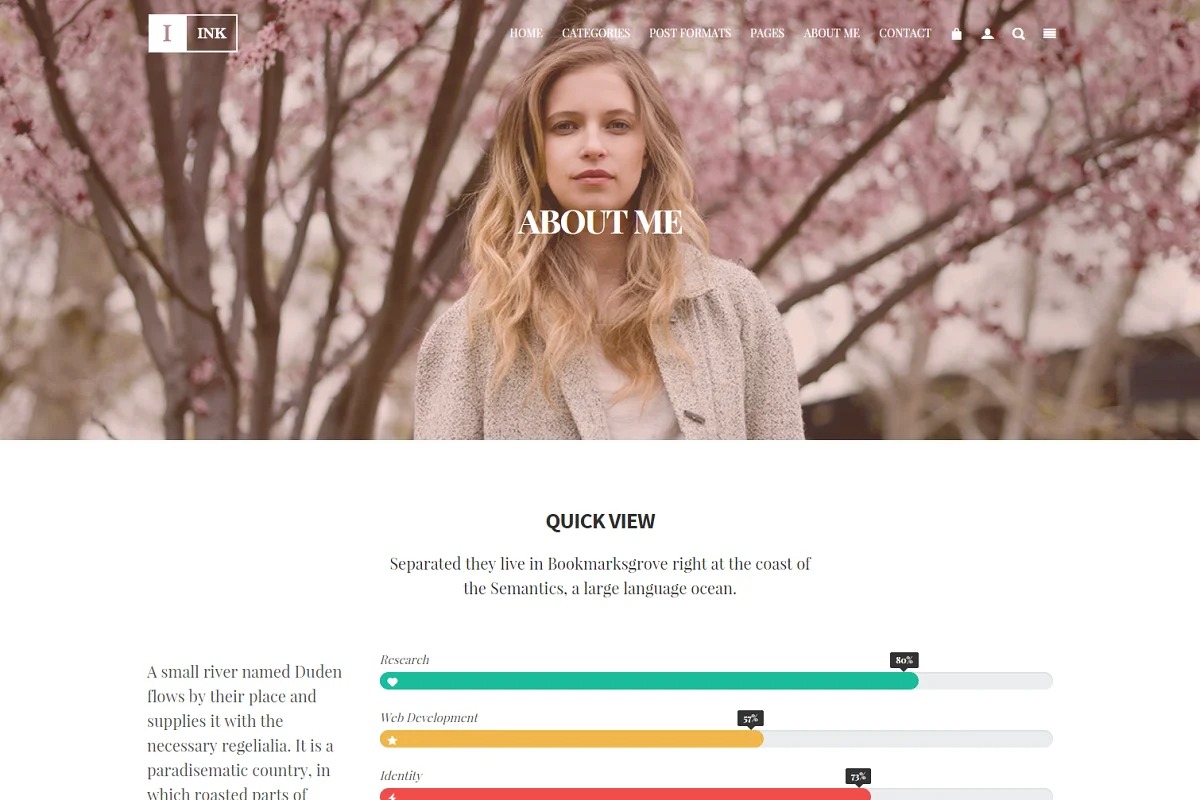
Task: Open the search magnifier icon
Action: (x=1018, y=33)
